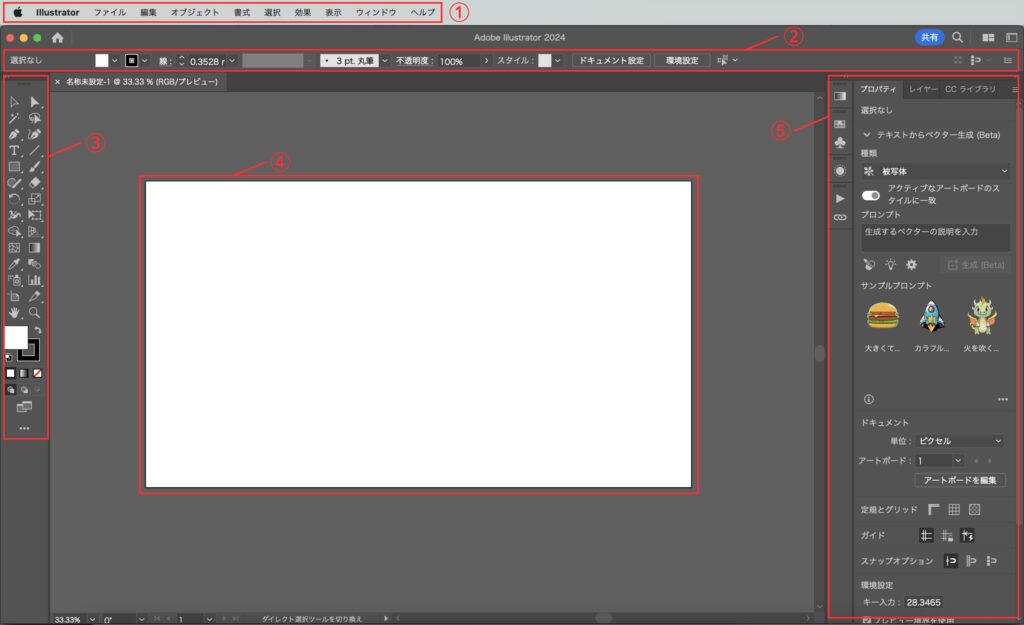Click the large white fill swatch
This screenshot has width=1024, height=625.
pyautogui.click(x=16, y=337)
